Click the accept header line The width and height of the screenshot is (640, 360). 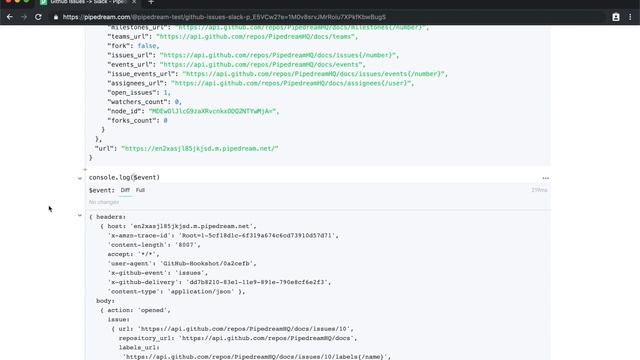(133, 254)
